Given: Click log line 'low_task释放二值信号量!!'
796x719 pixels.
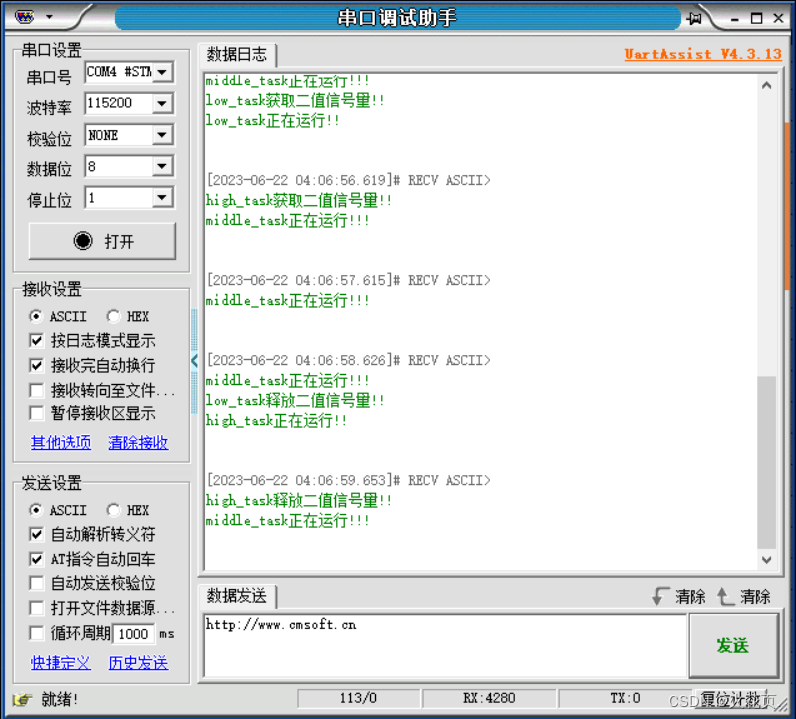Looking at the screenshot, I should pos(294,401).
